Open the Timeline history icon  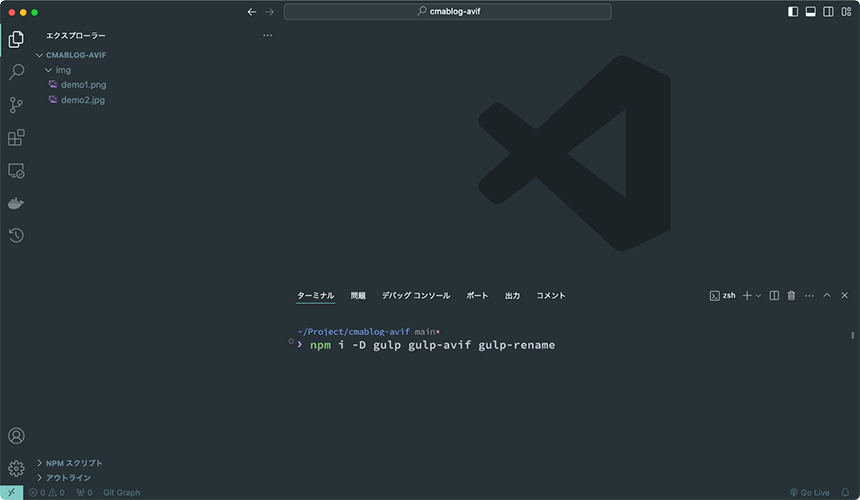click(x=16, y=235)
